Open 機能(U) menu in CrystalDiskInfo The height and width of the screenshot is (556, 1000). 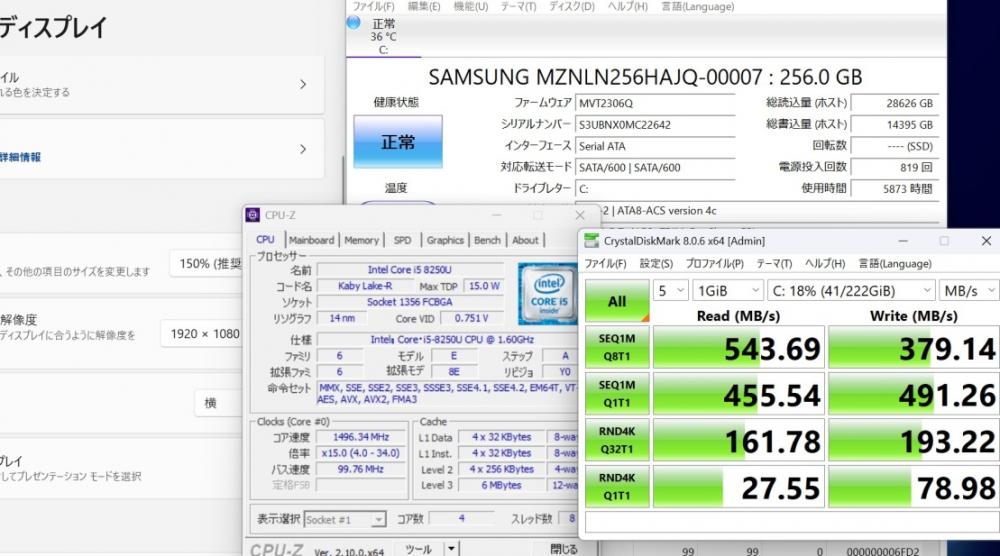tap(471, 6)
